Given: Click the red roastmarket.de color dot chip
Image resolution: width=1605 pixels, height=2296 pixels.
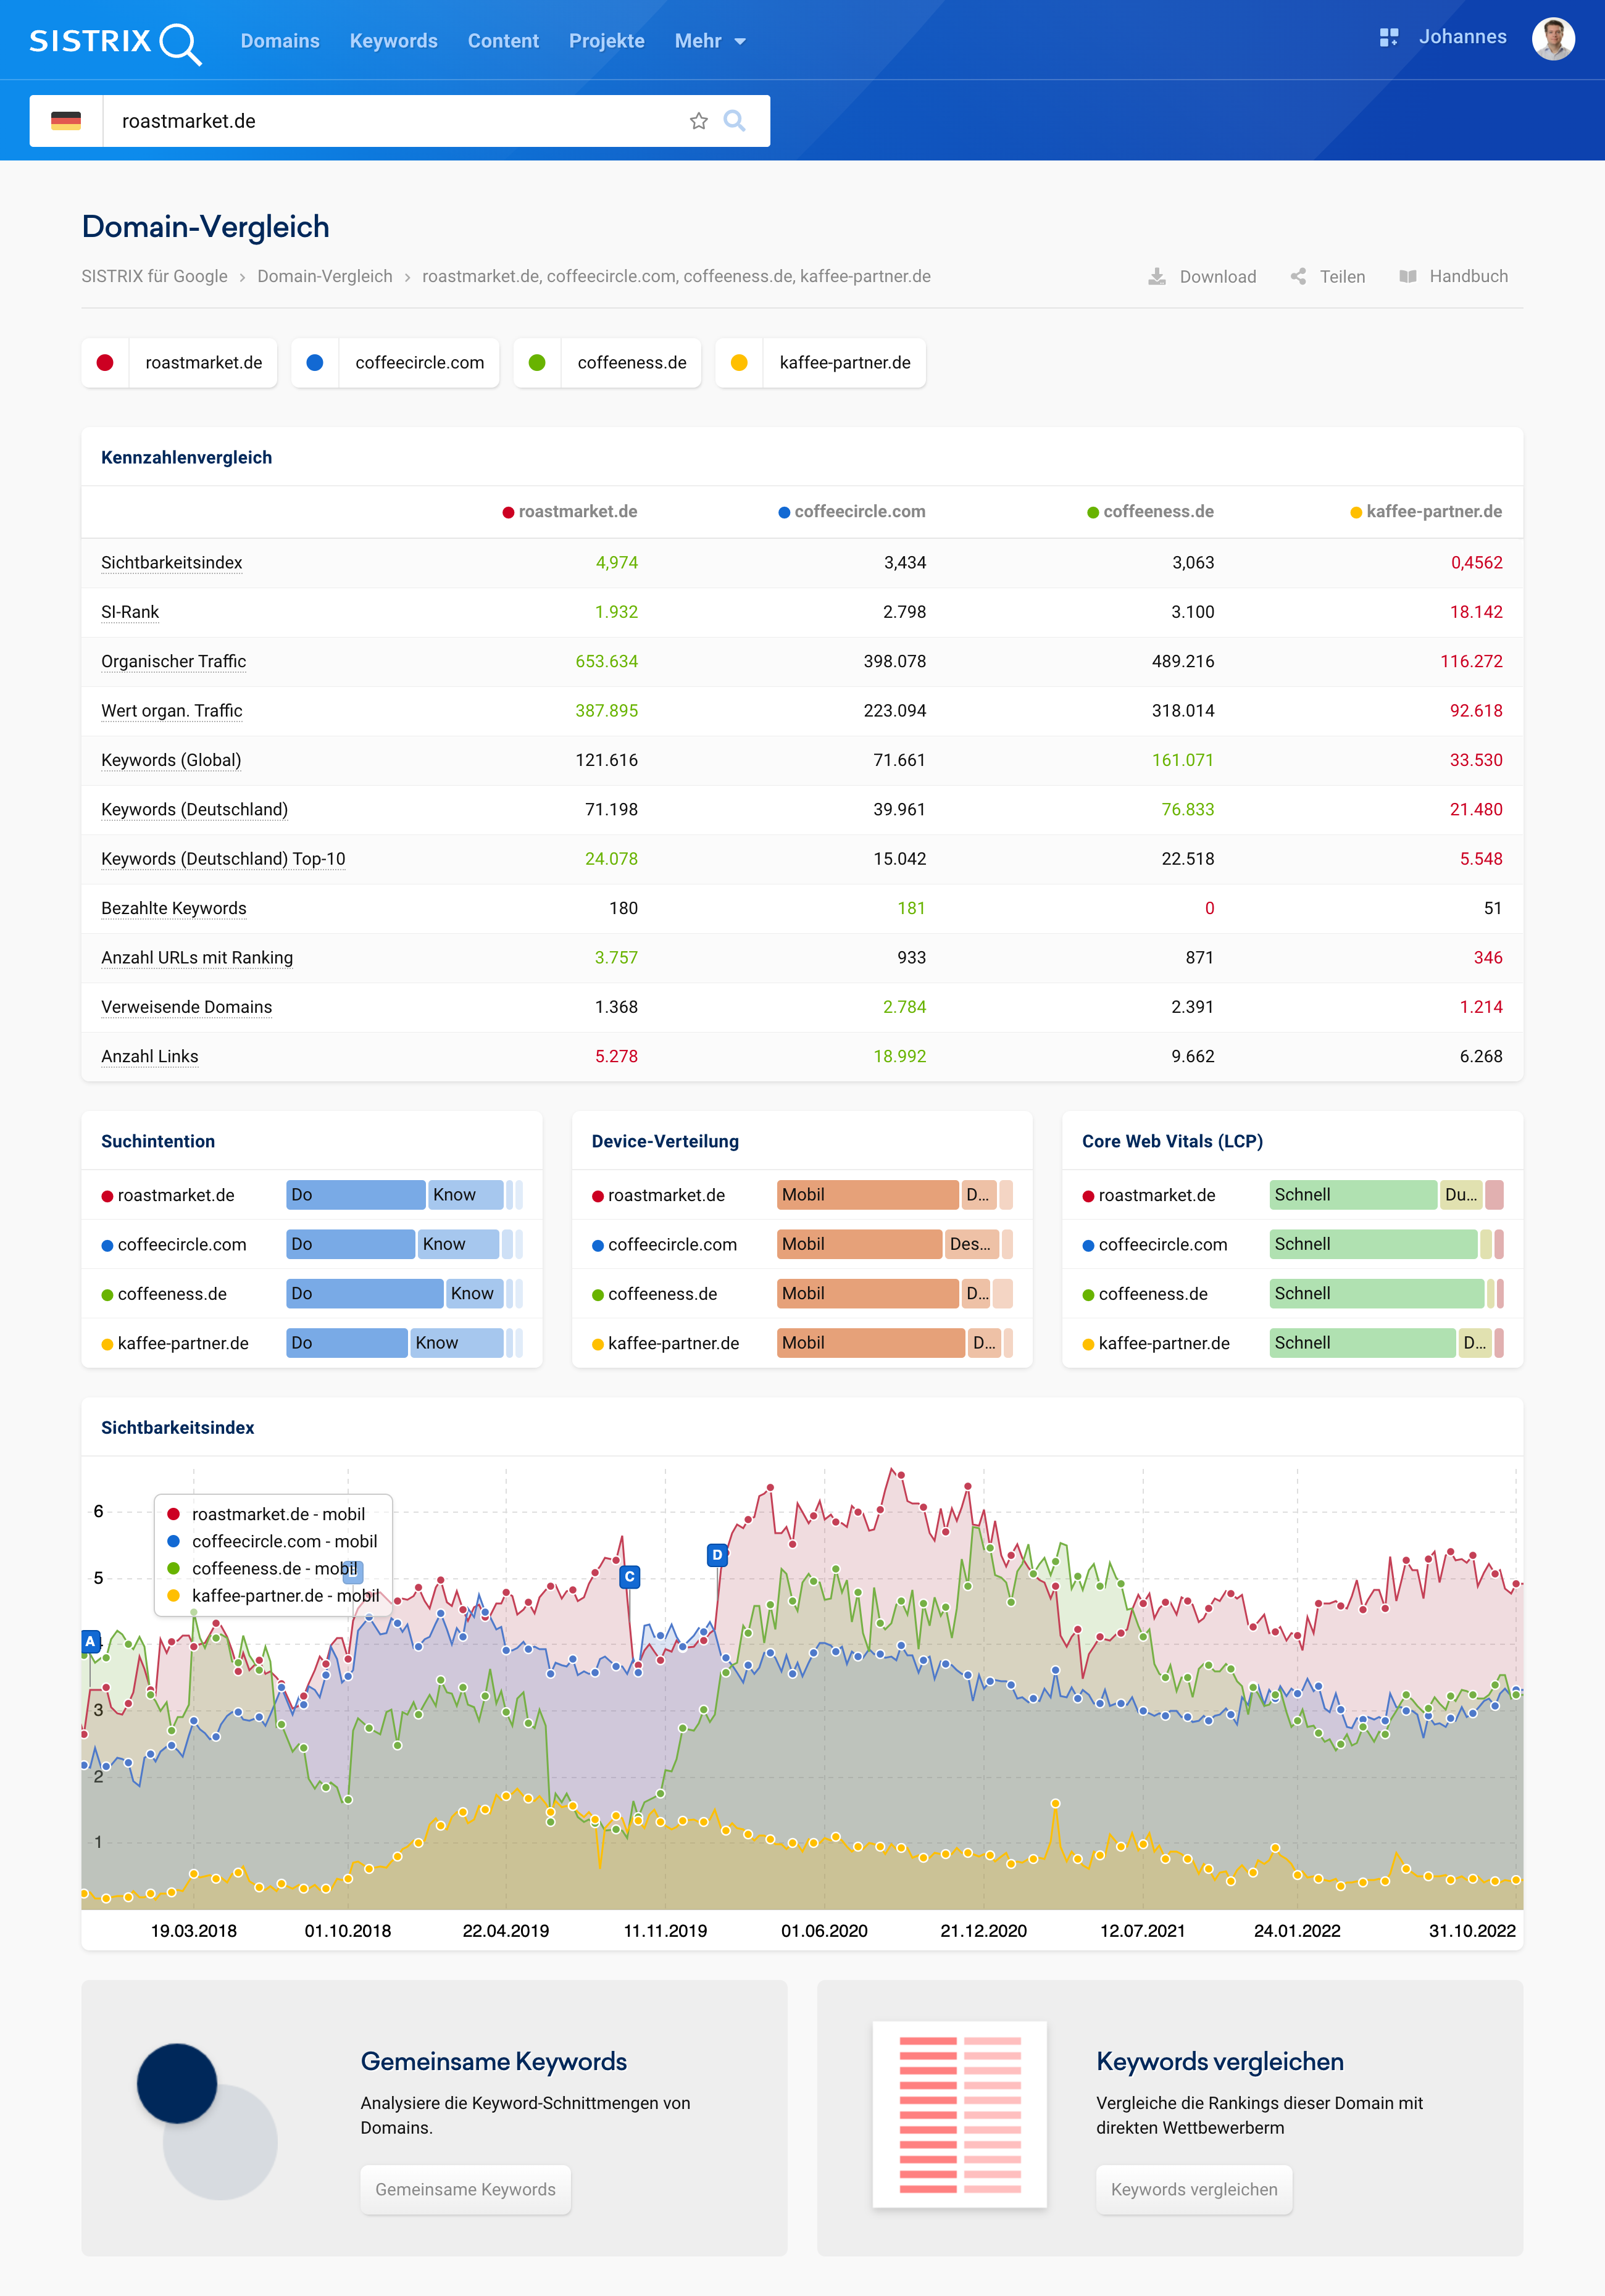Looking at the screenshot, I should click(105, 363).
